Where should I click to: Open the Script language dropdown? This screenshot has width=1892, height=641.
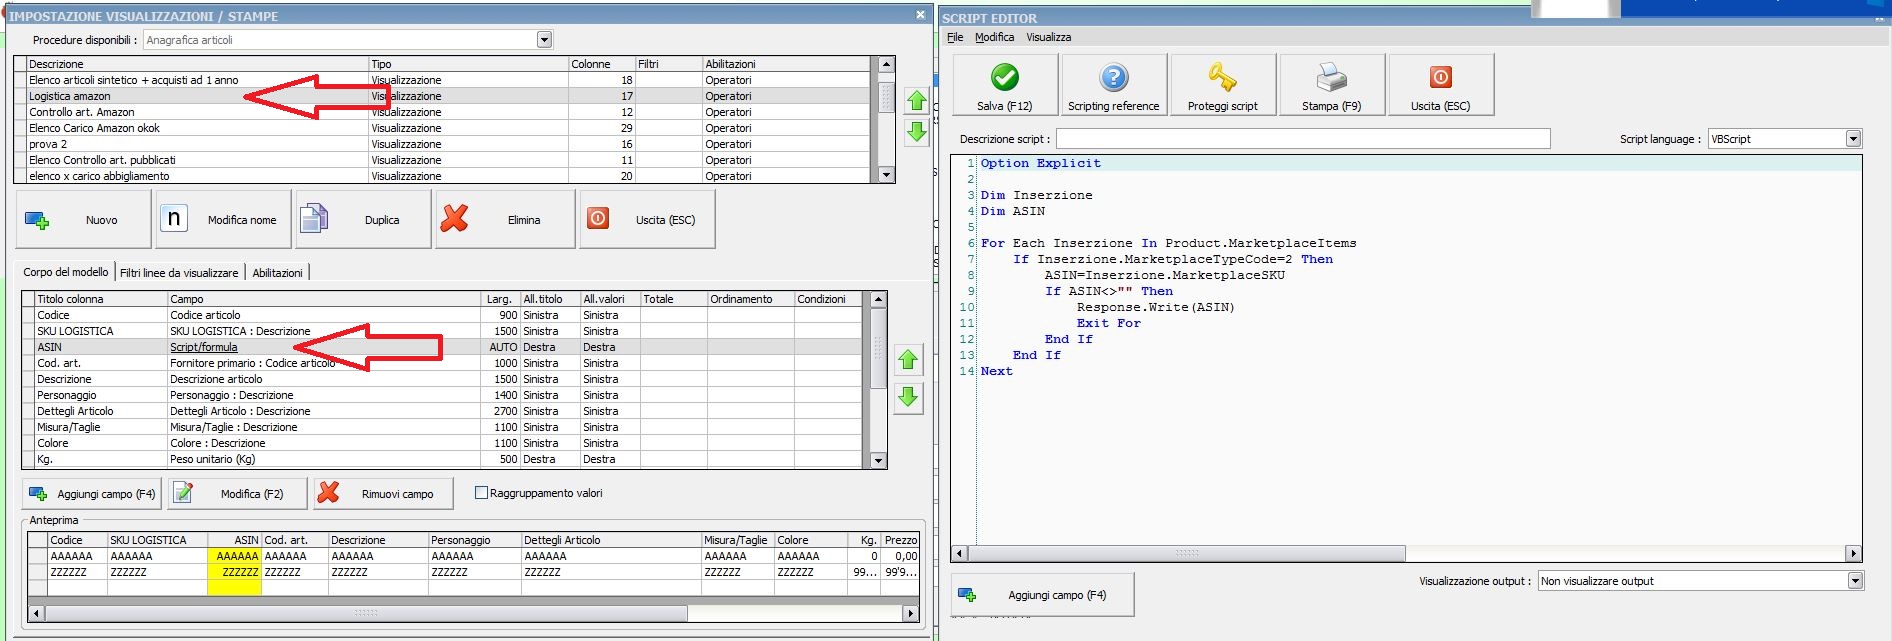(x=1853, y=139)
